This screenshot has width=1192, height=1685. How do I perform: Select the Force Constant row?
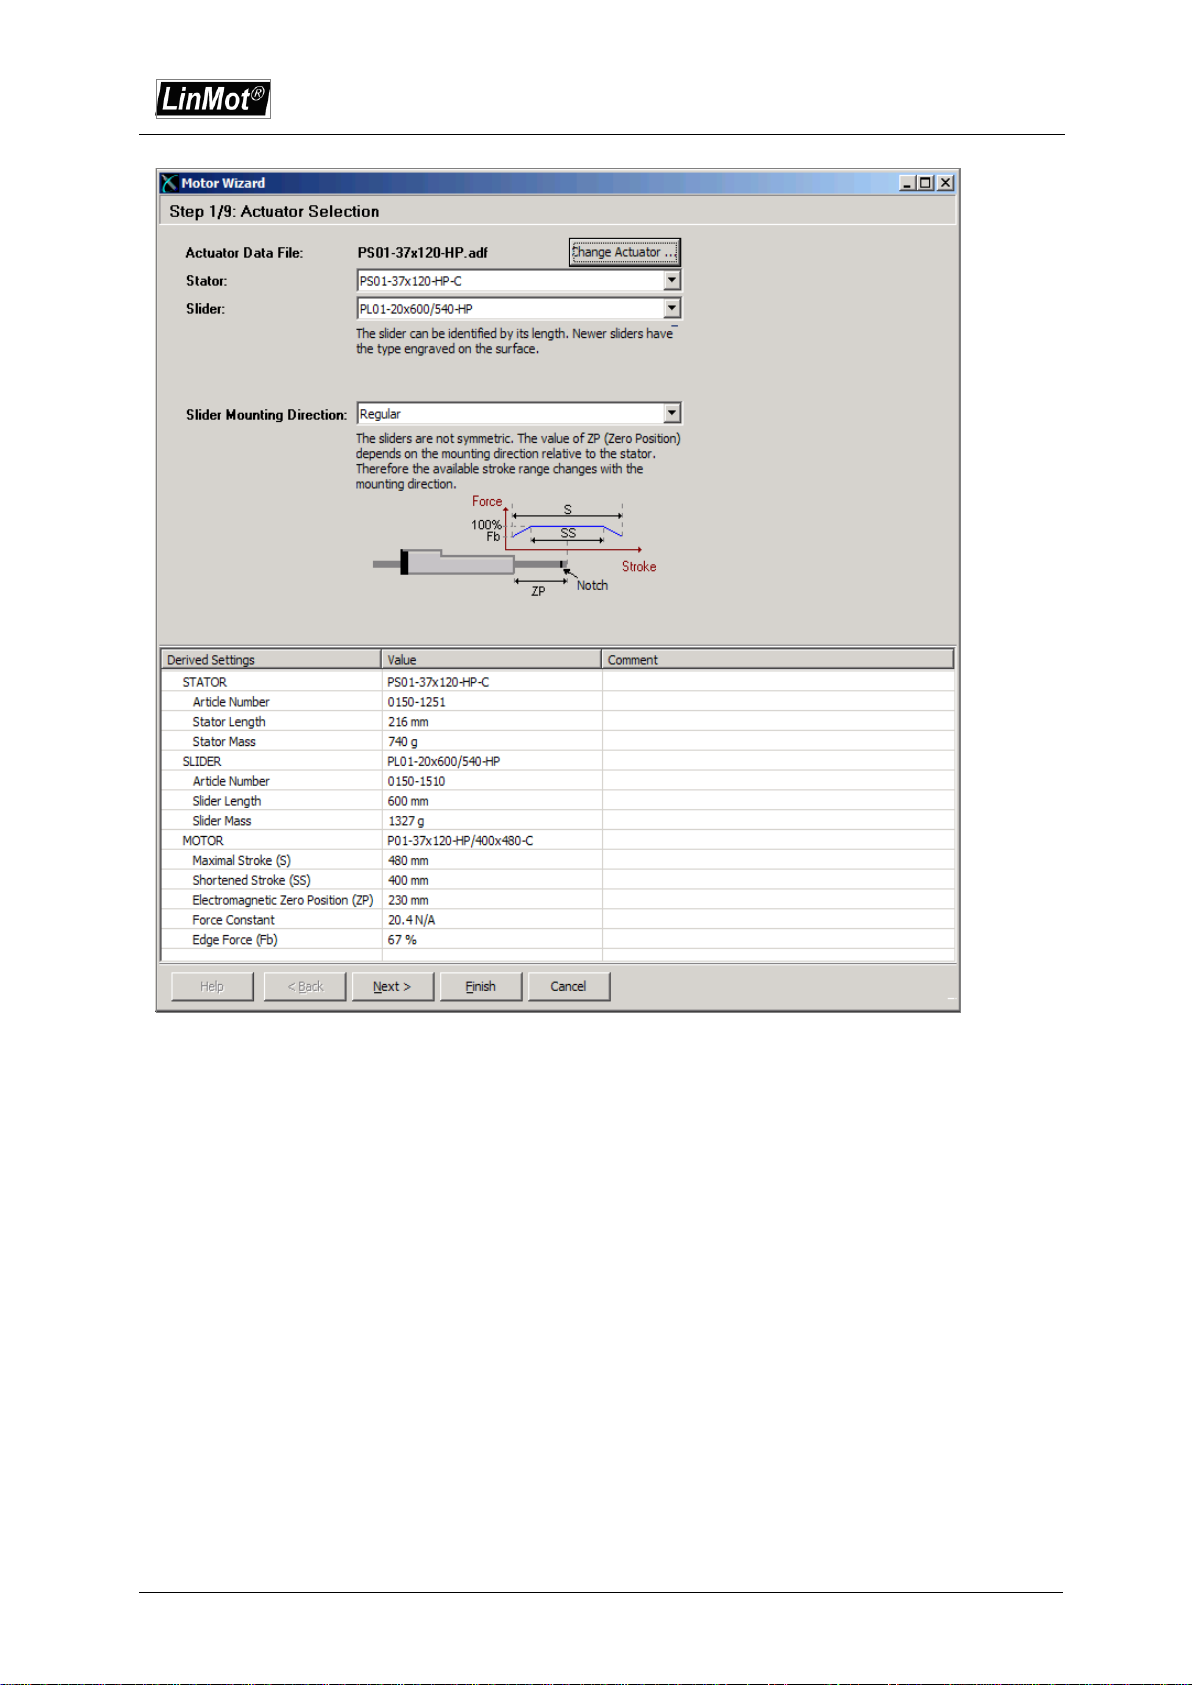(x=558, y=920)
